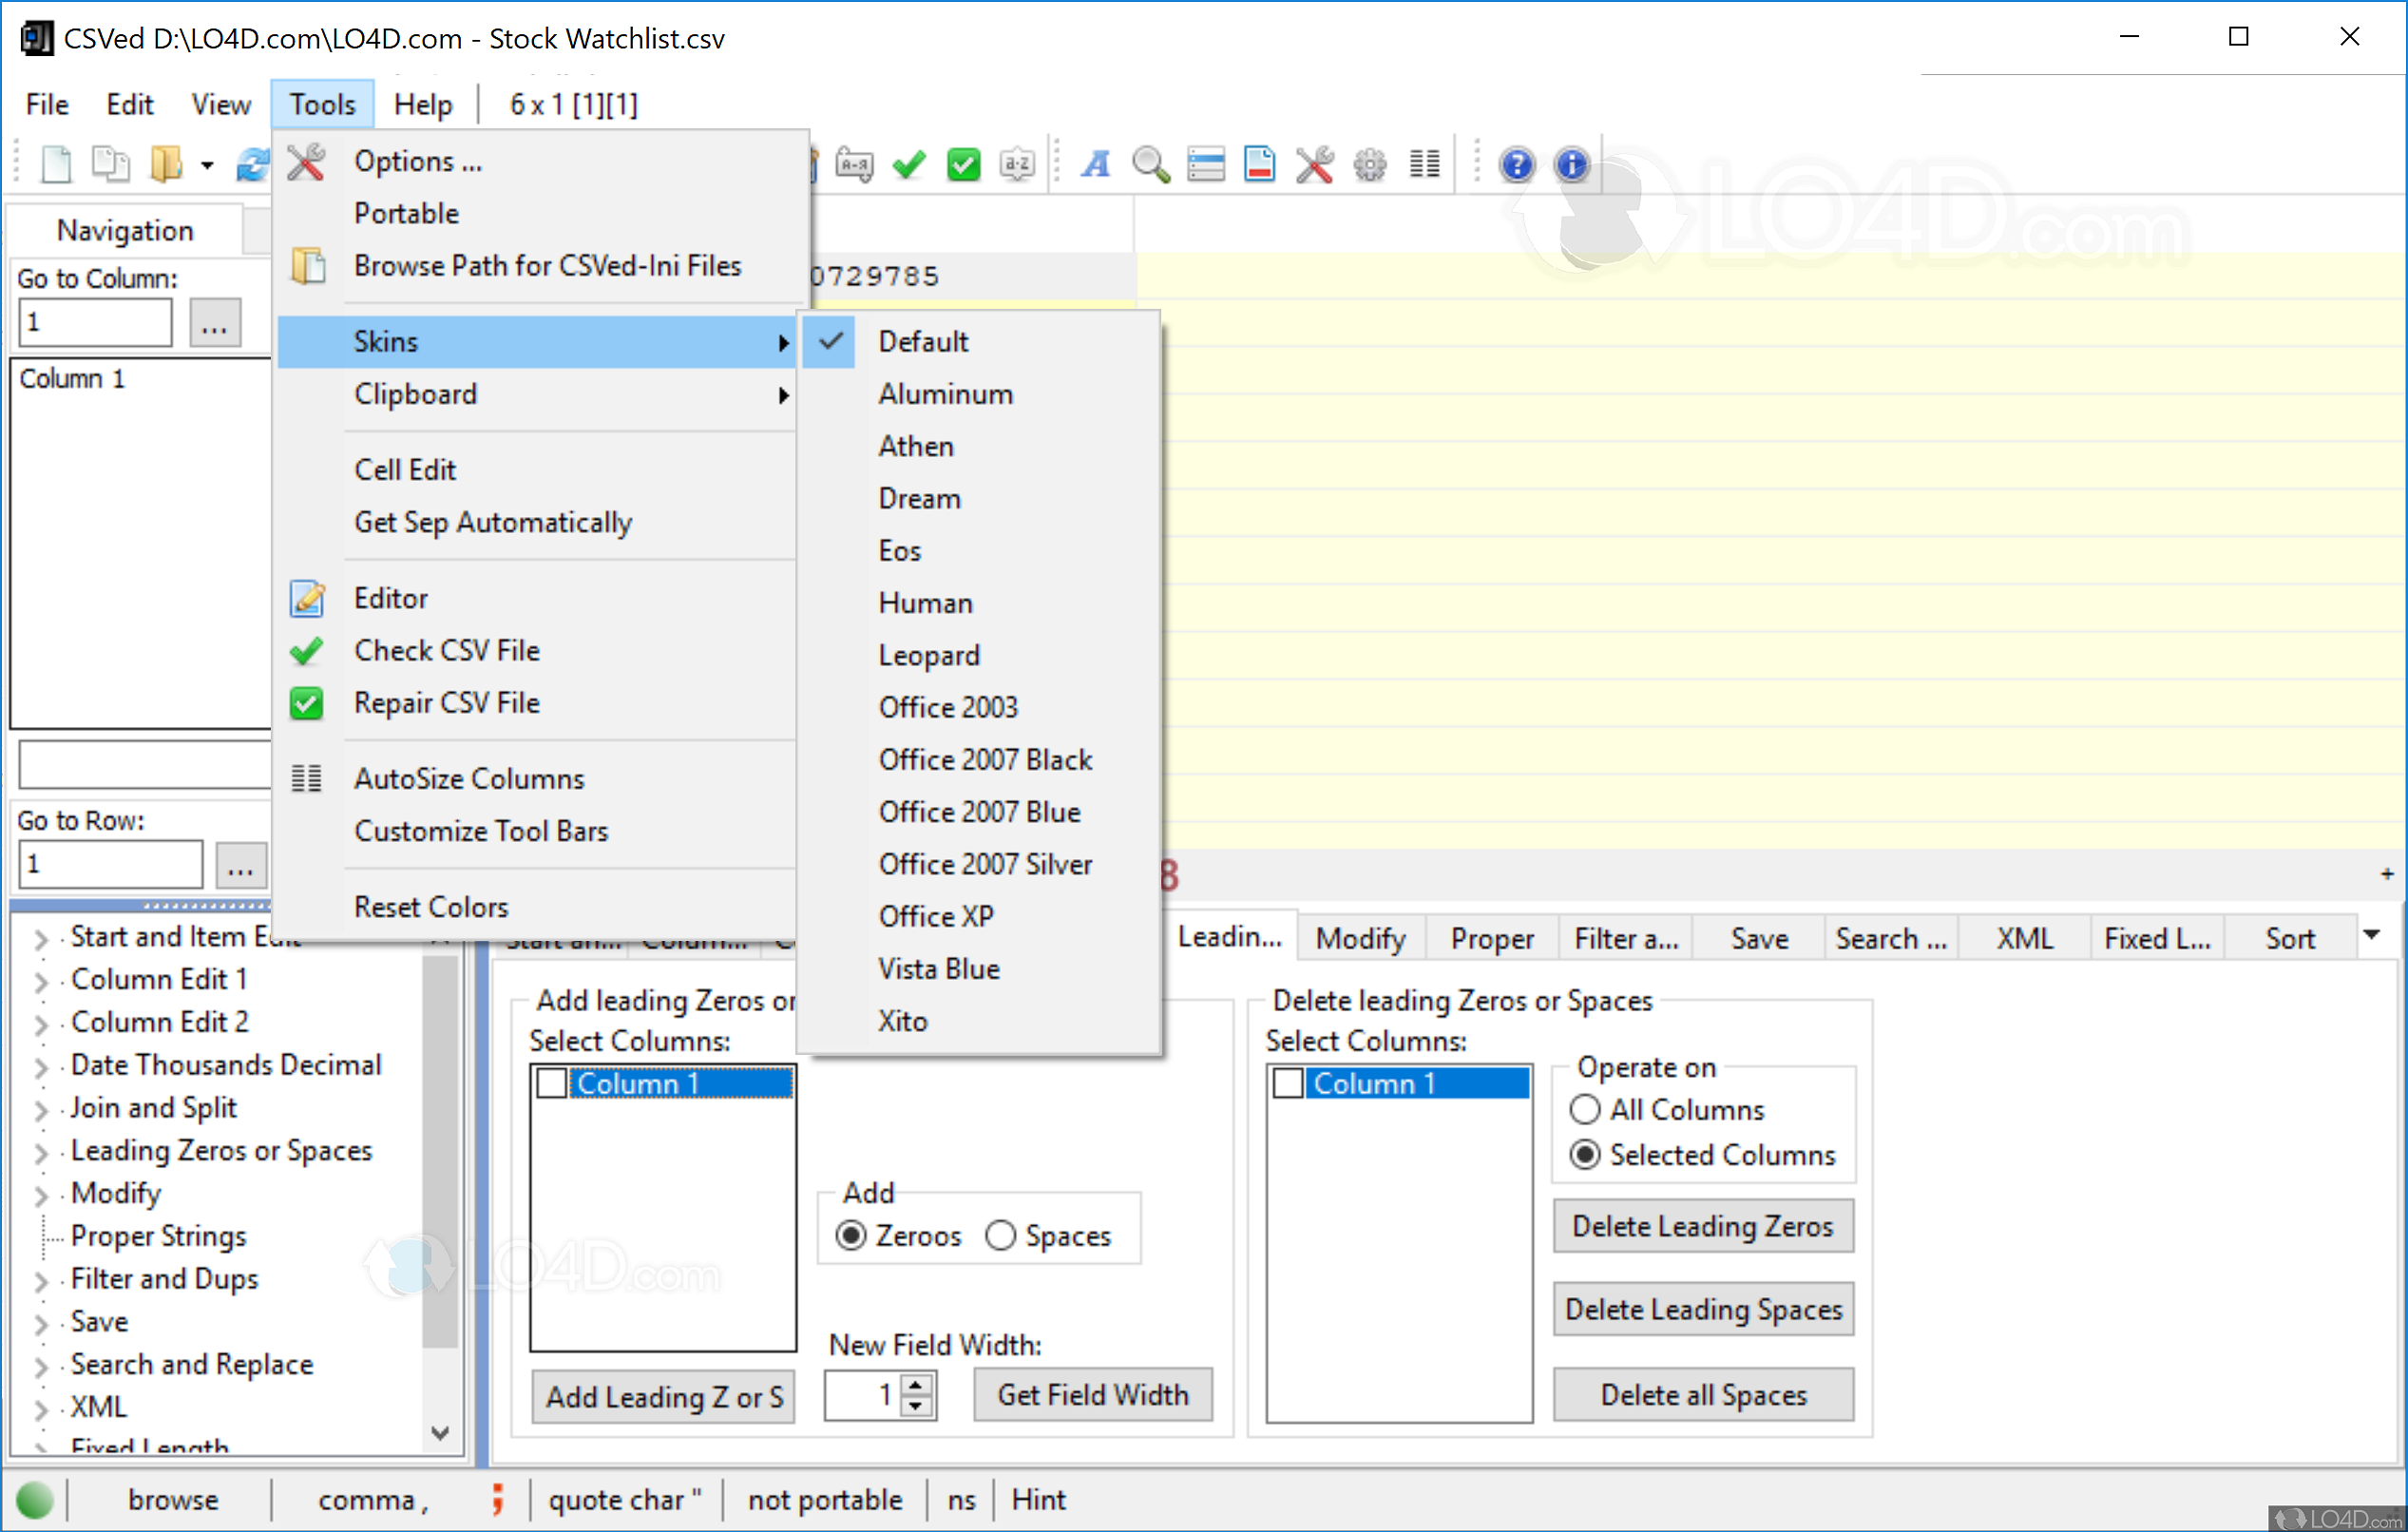The image size is (2408, 1532).
Task: Open the font settings icon
Action: 1095,164
